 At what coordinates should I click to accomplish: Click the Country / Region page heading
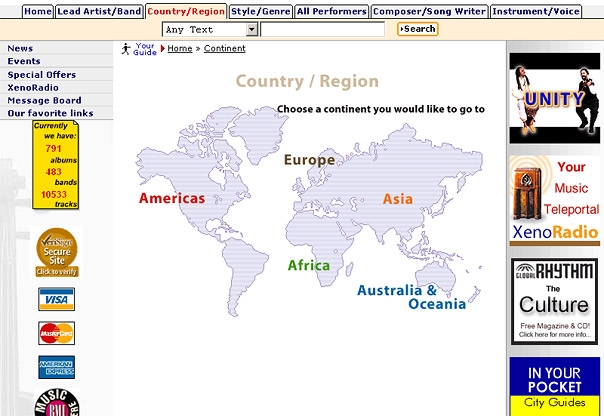307,81
